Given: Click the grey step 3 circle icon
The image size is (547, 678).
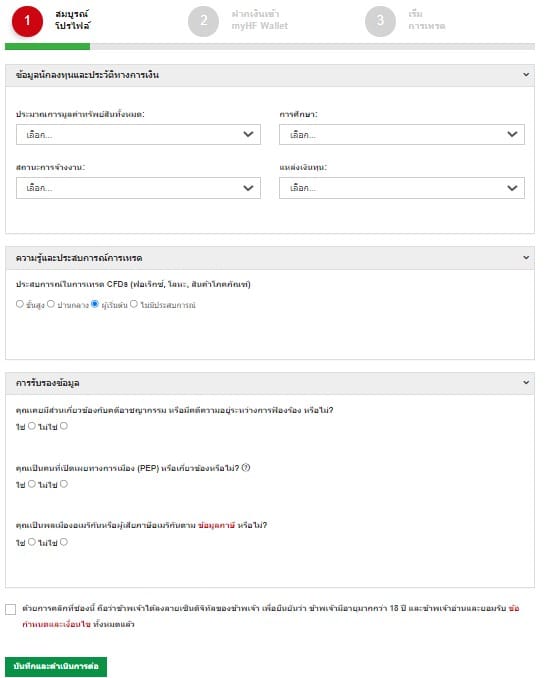Looking at the screenshot, I should tap(380, 21).
